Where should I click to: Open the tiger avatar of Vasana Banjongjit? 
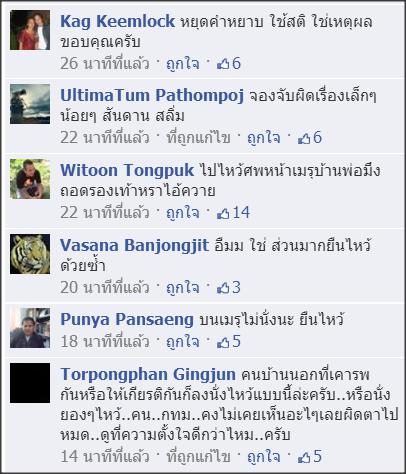click(30, 254)
